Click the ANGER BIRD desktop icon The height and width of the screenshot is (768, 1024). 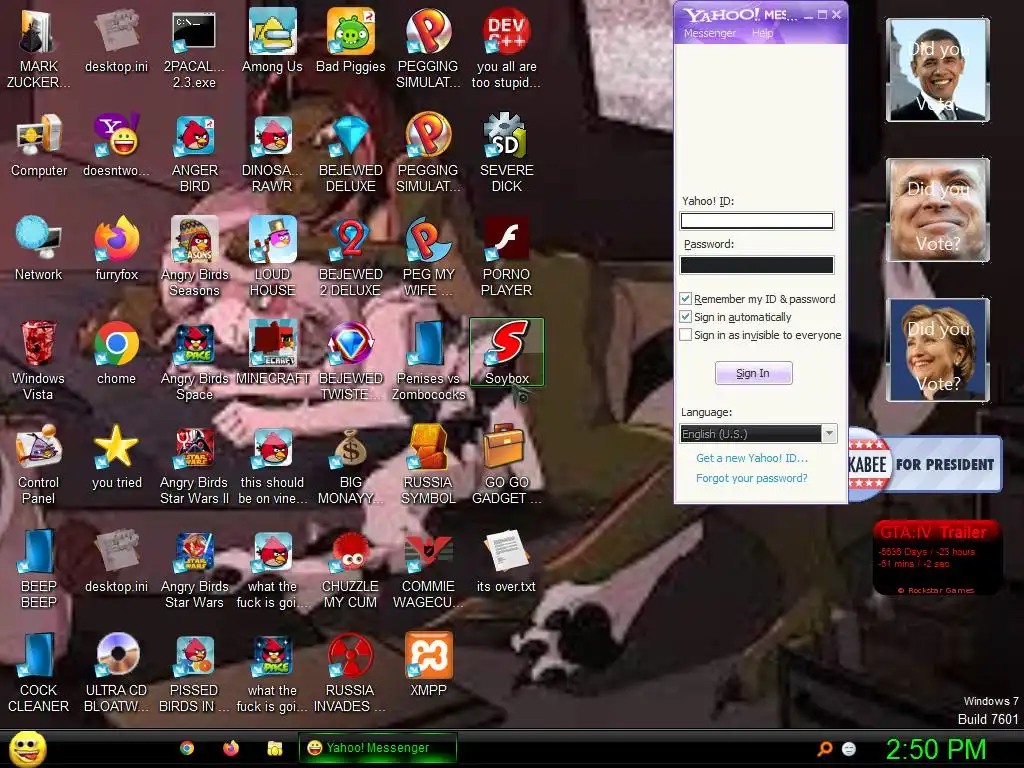194,153
